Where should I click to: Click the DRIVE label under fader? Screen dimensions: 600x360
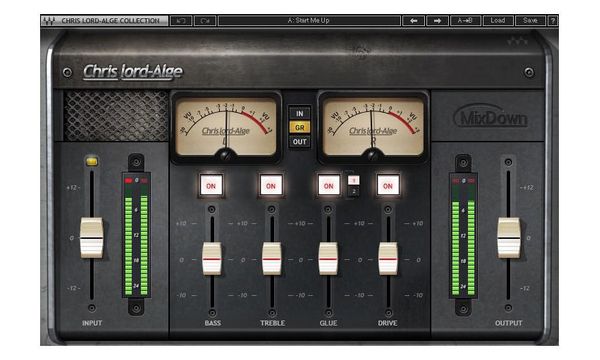388,323
